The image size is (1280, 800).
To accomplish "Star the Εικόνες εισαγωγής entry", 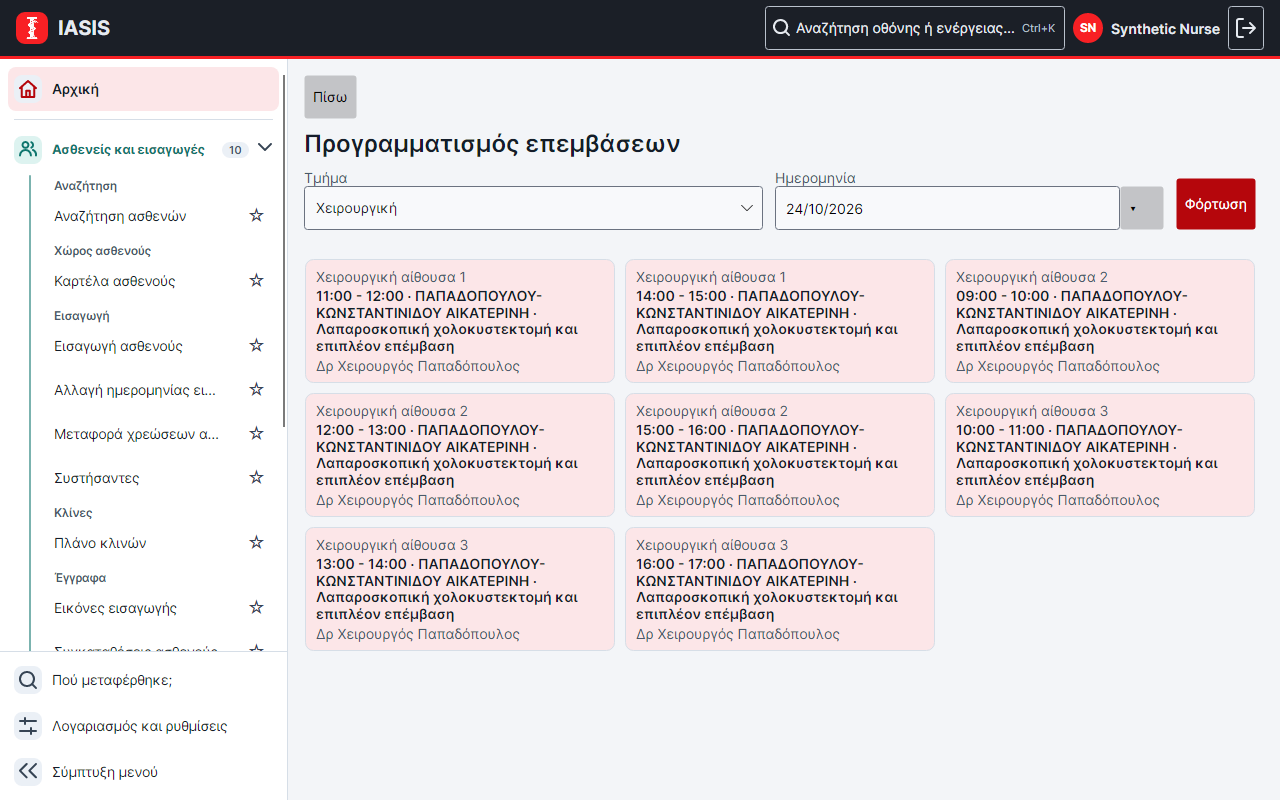I will [x=256, y=607].
